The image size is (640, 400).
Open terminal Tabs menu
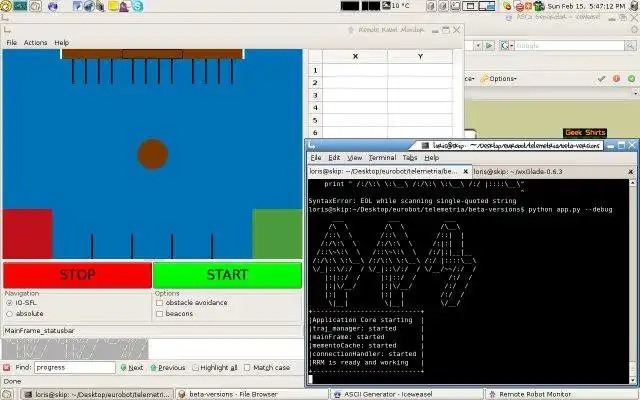tap(409, 158)
